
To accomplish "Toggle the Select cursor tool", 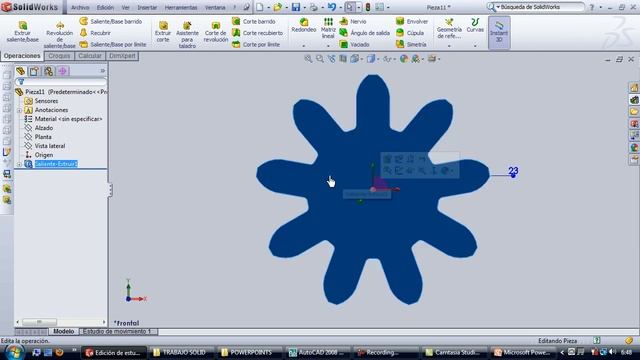I will pos(350,7).
